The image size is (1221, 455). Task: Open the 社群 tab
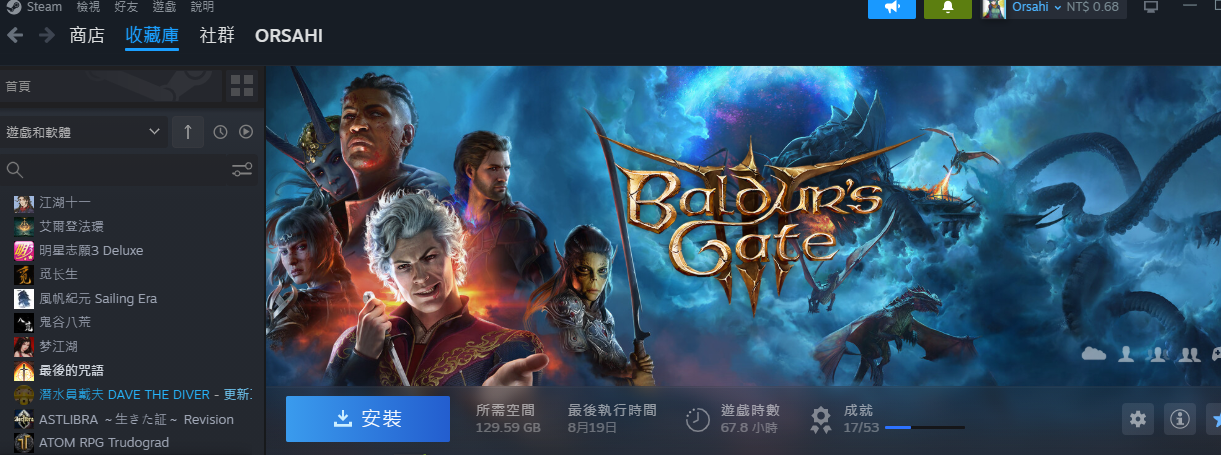[x=217, y=36]
